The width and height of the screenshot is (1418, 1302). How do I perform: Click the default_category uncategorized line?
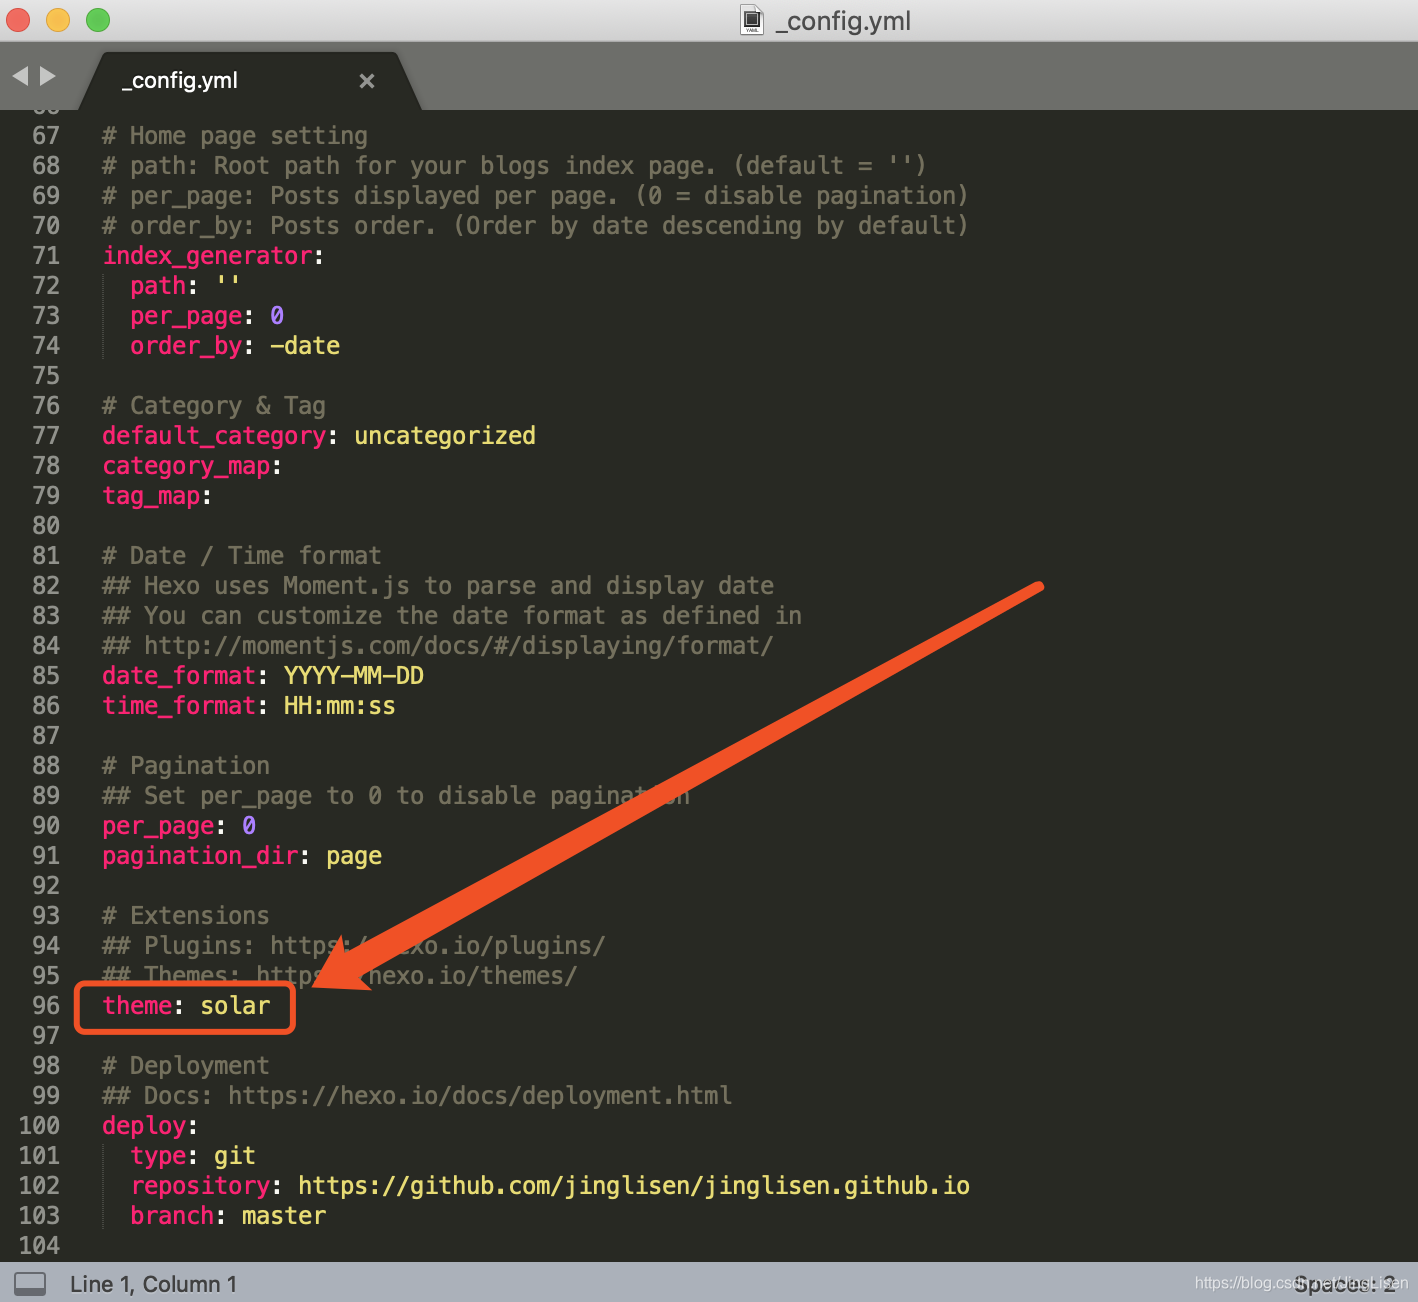point(319,436)
